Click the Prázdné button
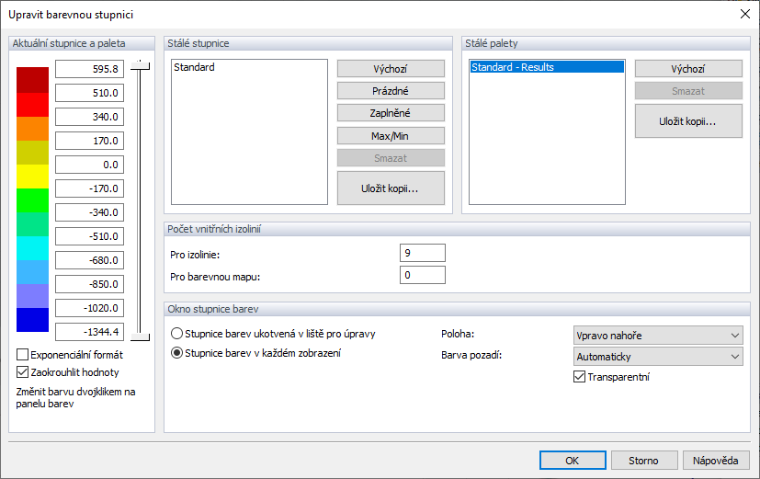The height and width of the screenshot is (479, 760). (391, 91)
